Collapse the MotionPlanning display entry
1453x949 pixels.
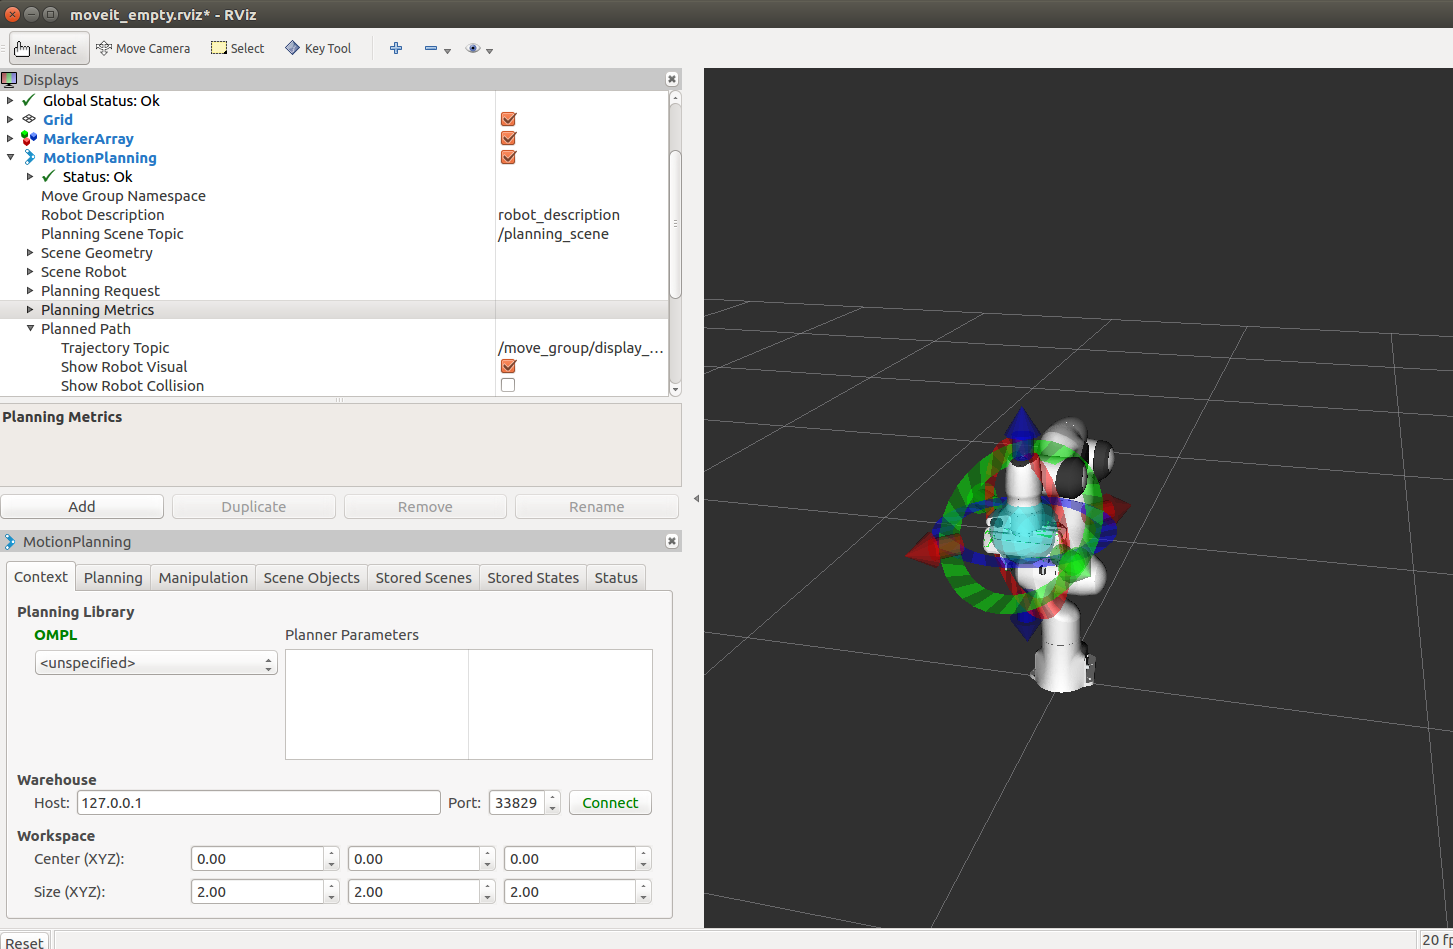tap(10, 157)
